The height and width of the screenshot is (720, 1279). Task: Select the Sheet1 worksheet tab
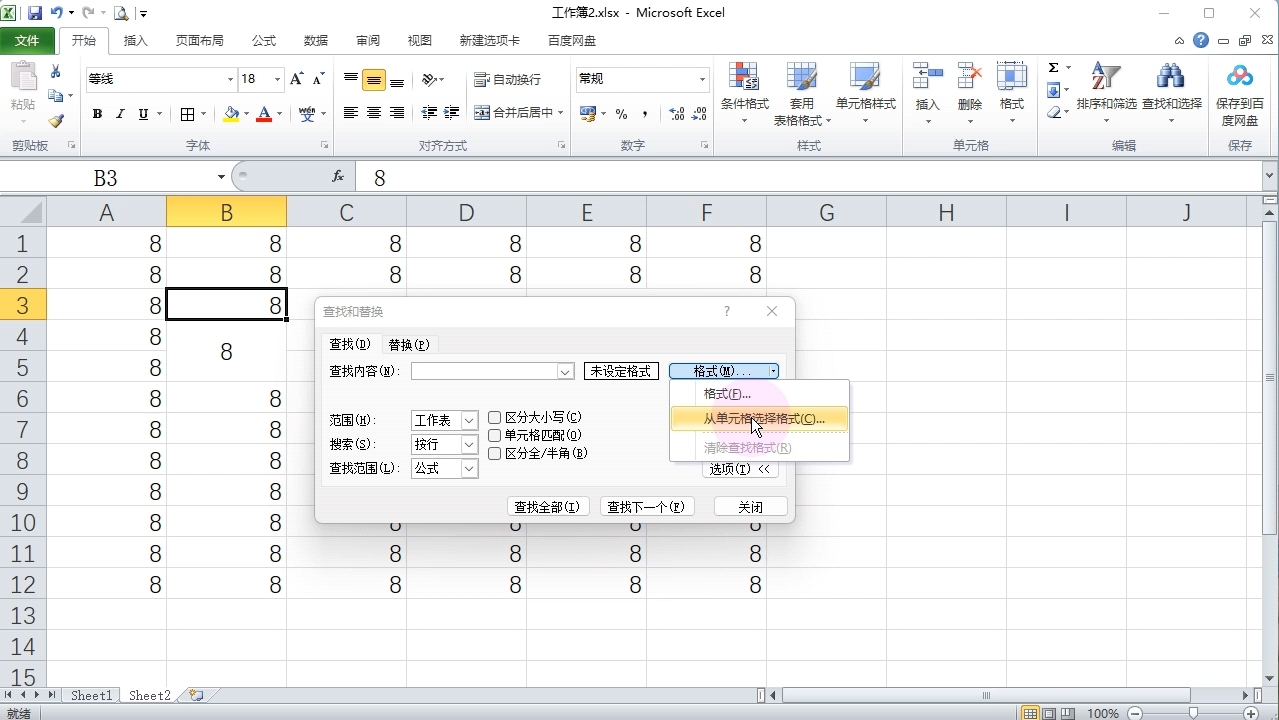coord(90,695)
